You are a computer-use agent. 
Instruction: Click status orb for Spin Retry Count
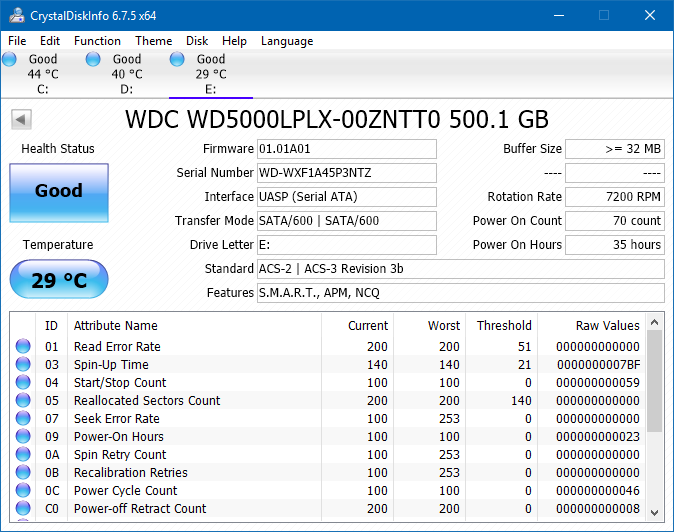[x=23, y=454]
